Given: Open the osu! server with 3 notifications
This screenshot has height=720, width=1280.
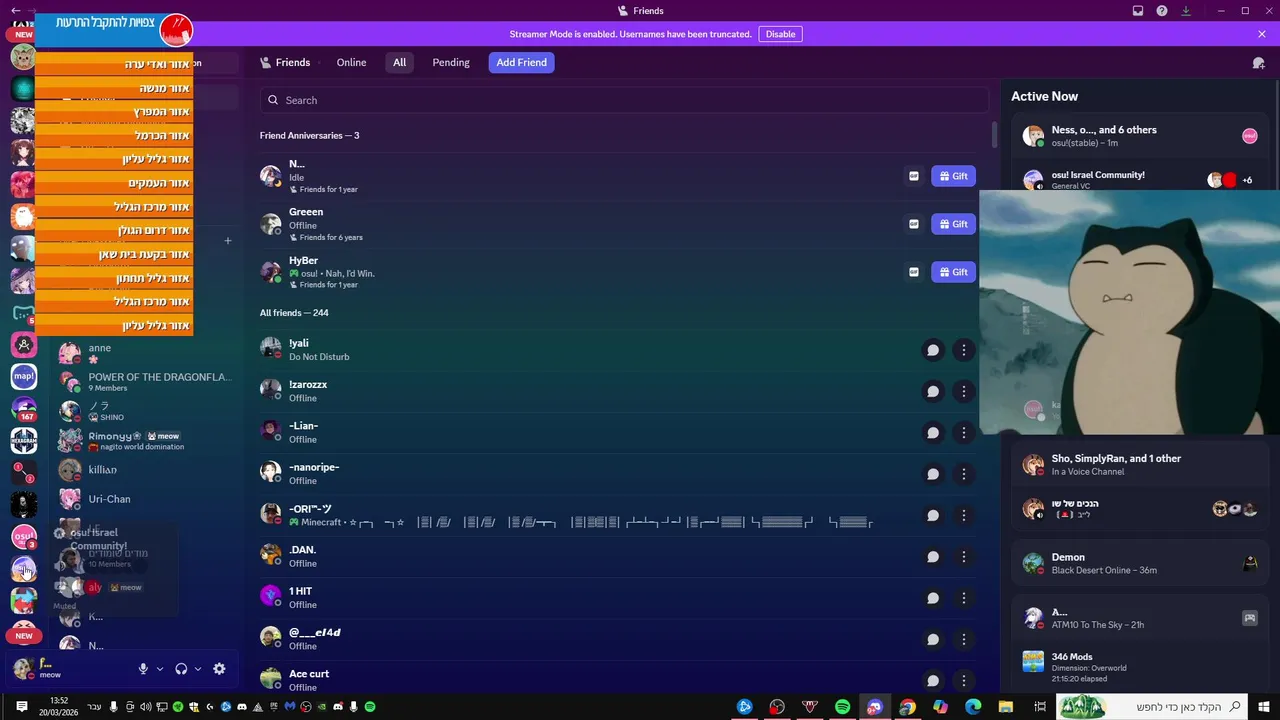Looking at the screenshot, I should pos(23,536).
